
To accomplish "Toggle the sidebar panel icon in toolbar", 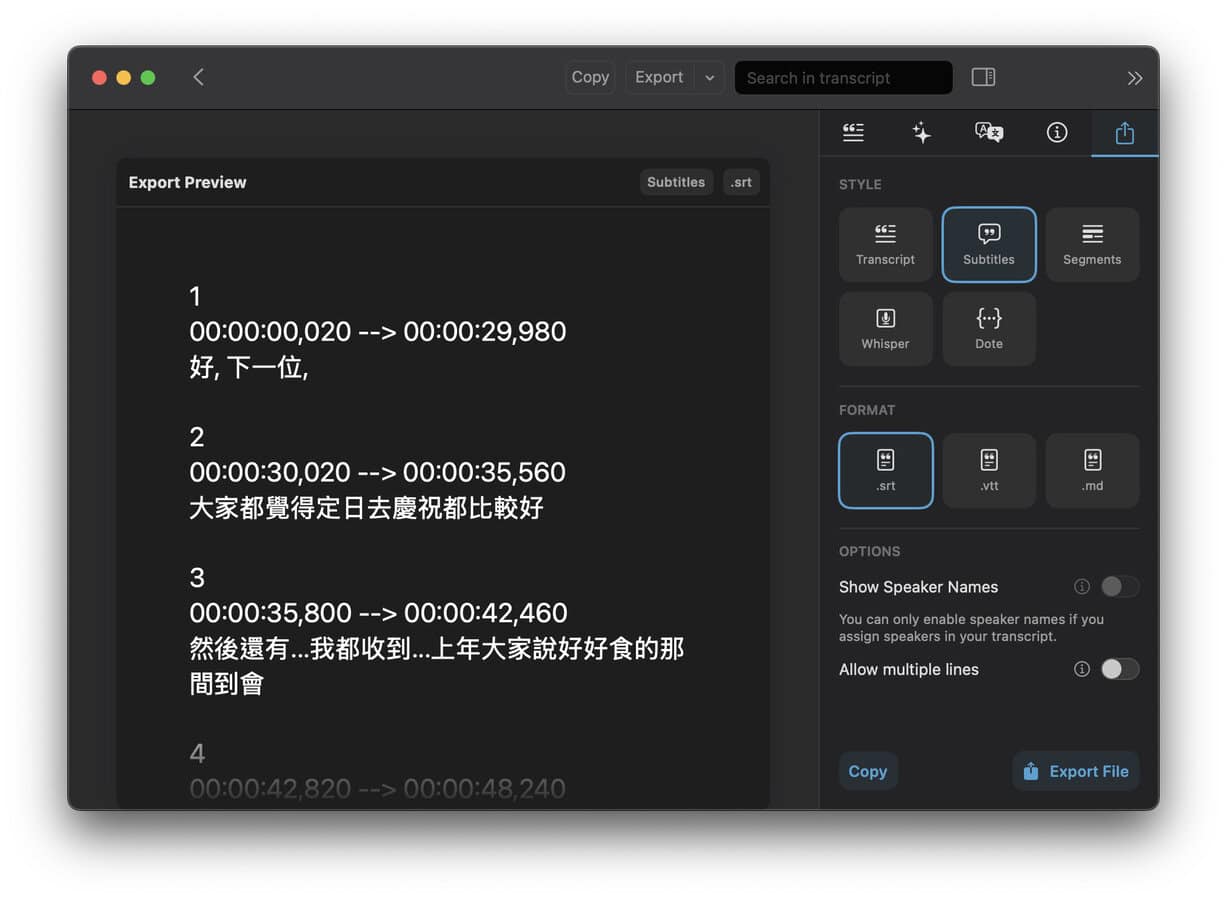I will coord(983,77).
